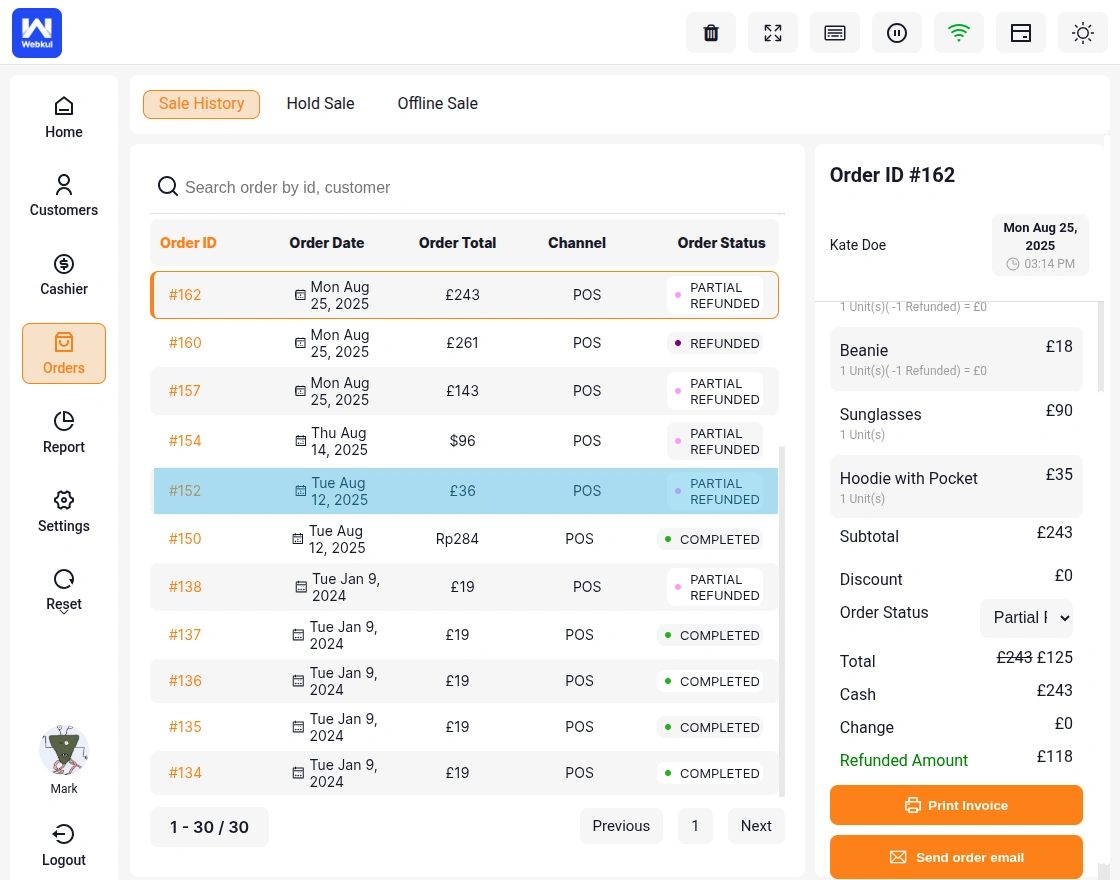Click the trash icon in the top toolbar

pos(710,33)
